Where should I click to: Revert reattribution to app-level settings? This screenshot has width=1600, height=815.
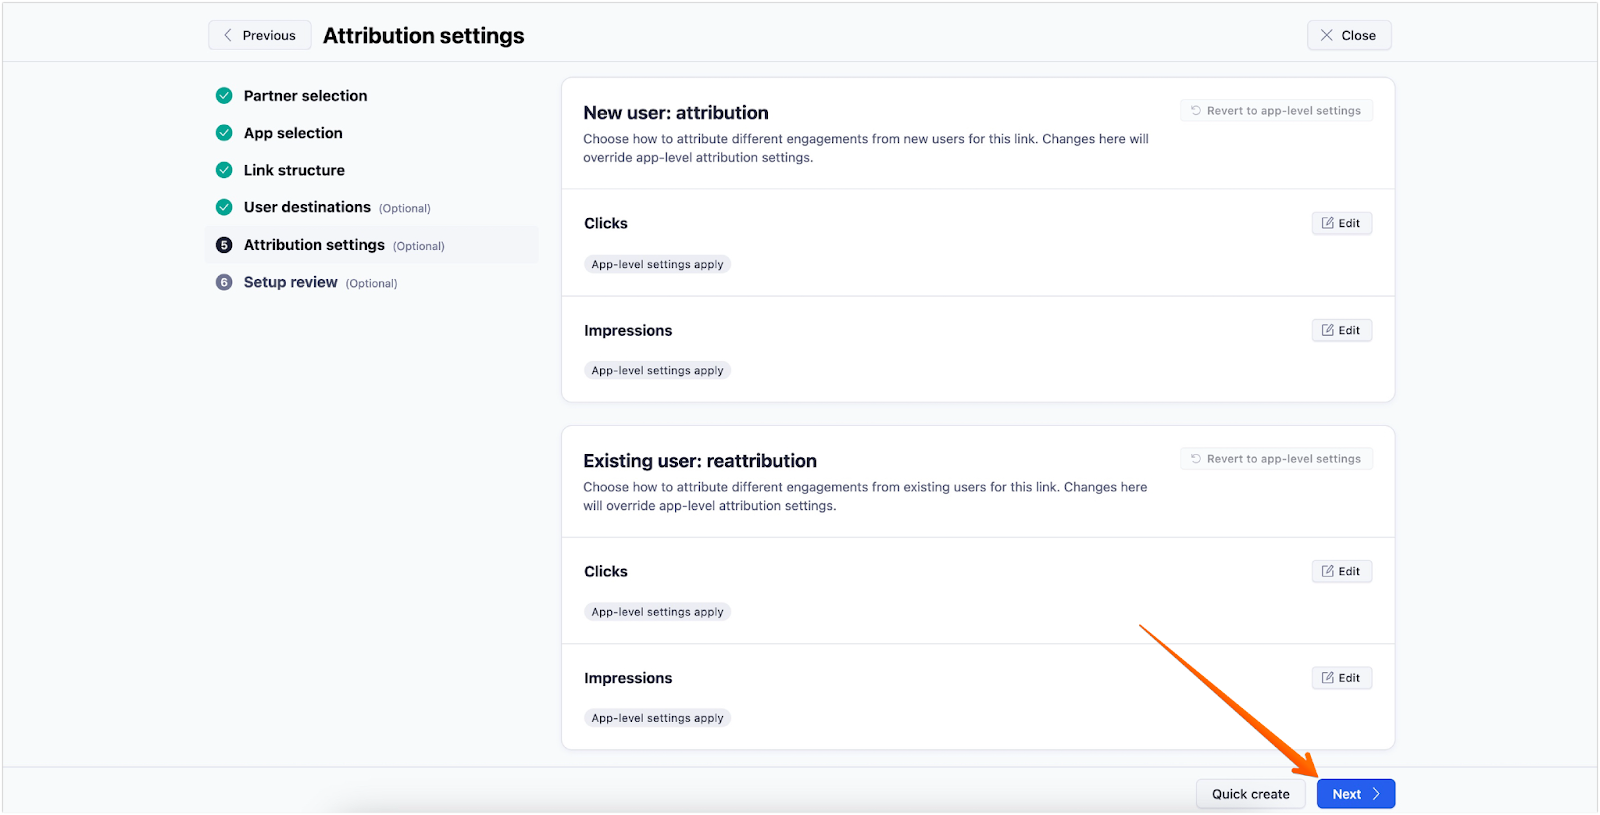point(1276,459)
